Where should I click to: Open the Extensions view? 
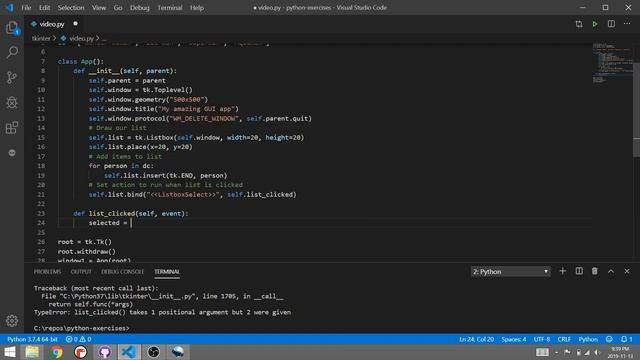pos(12,127)
